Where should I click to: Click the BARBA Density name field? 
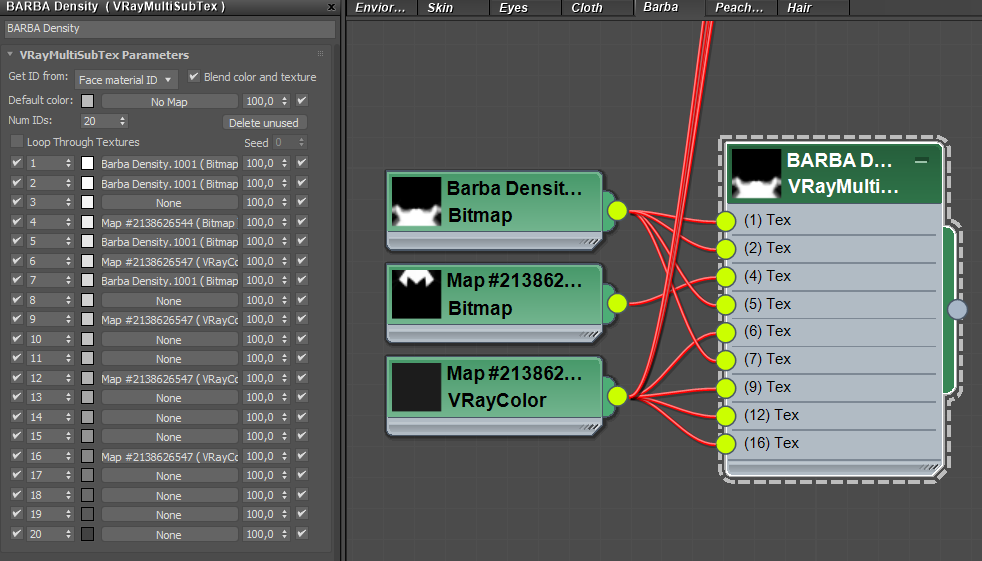[168, 29]
